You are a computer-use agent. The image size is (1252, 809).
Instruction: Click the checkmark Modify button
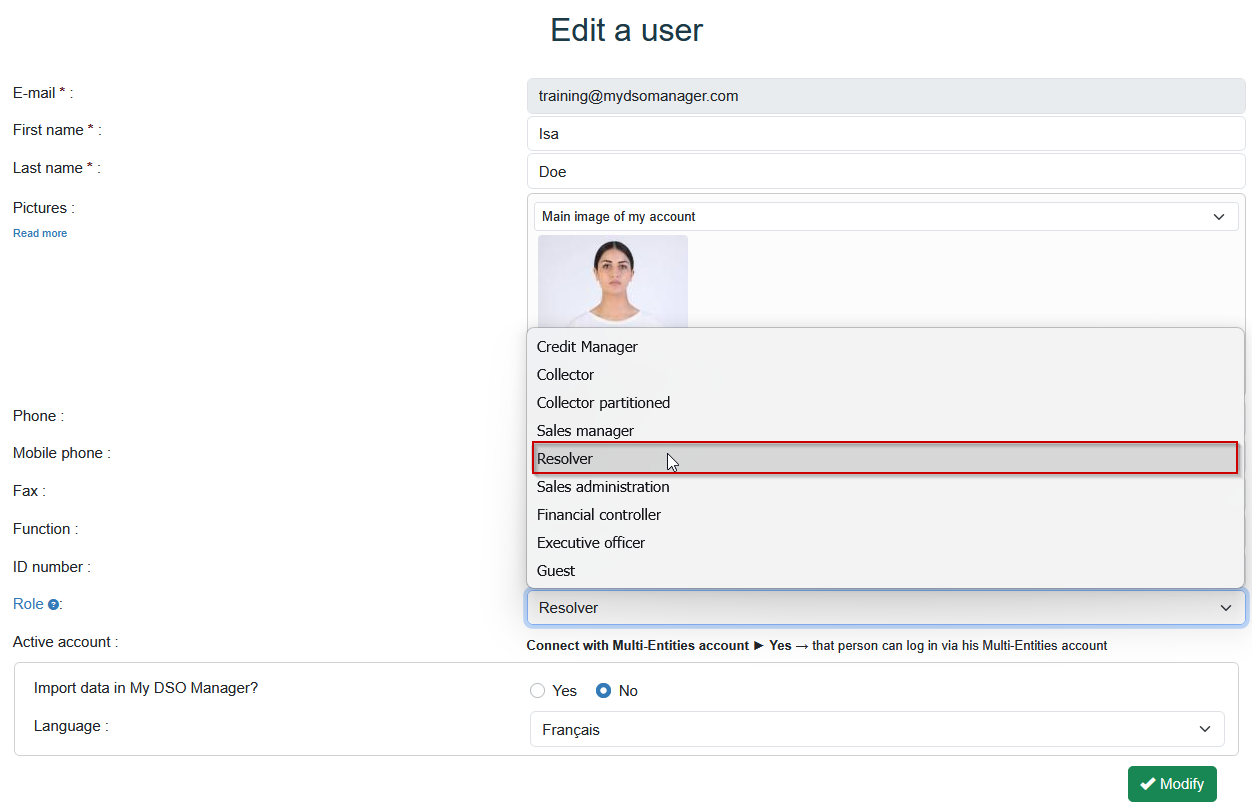[x=1172, y=784]
